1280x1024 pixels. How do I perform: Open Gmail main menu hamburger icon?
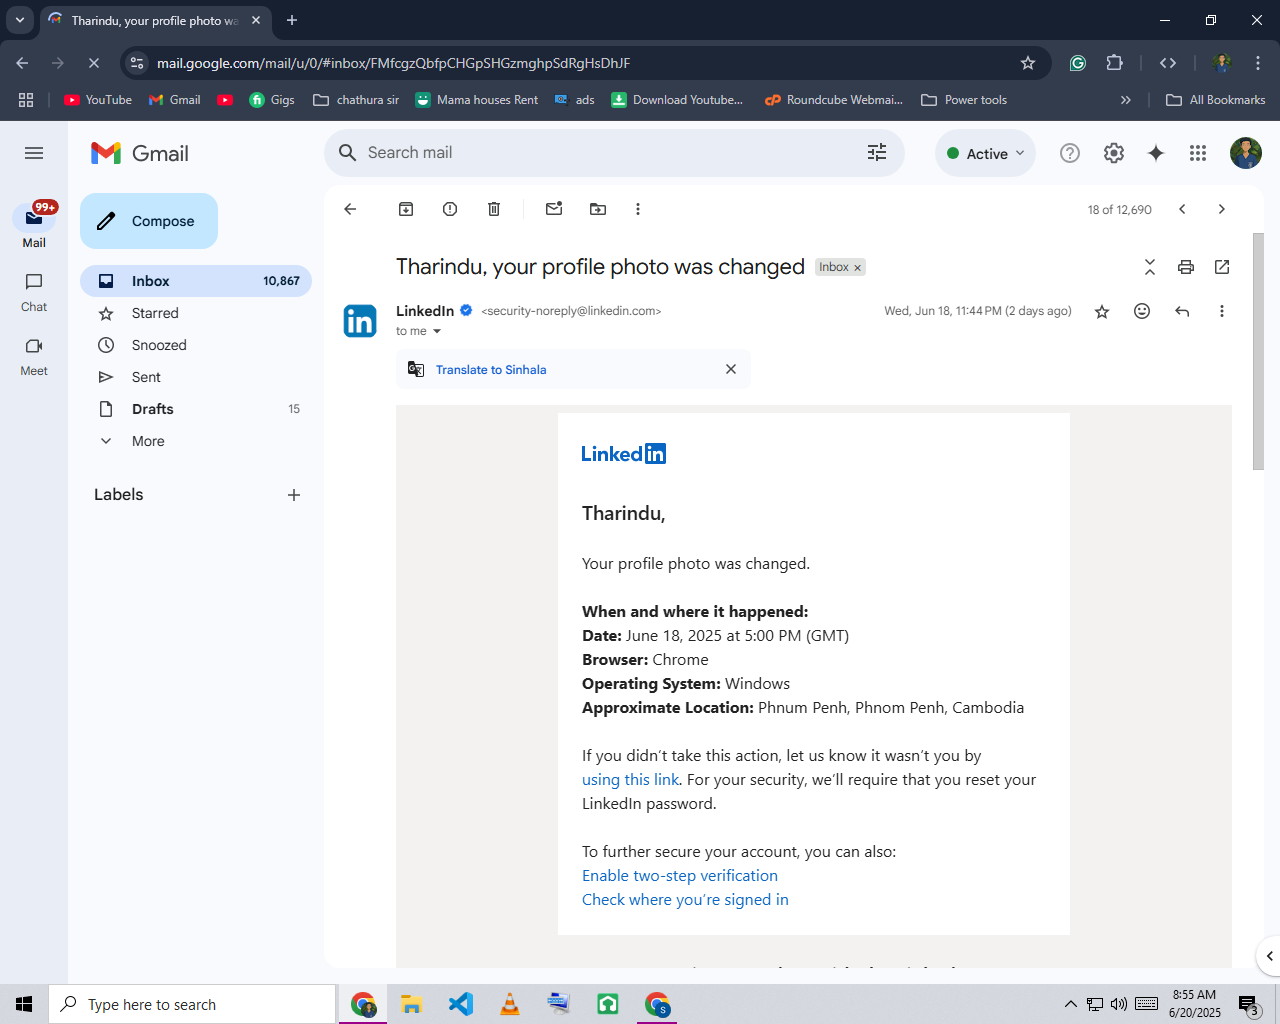coord(34,153)
